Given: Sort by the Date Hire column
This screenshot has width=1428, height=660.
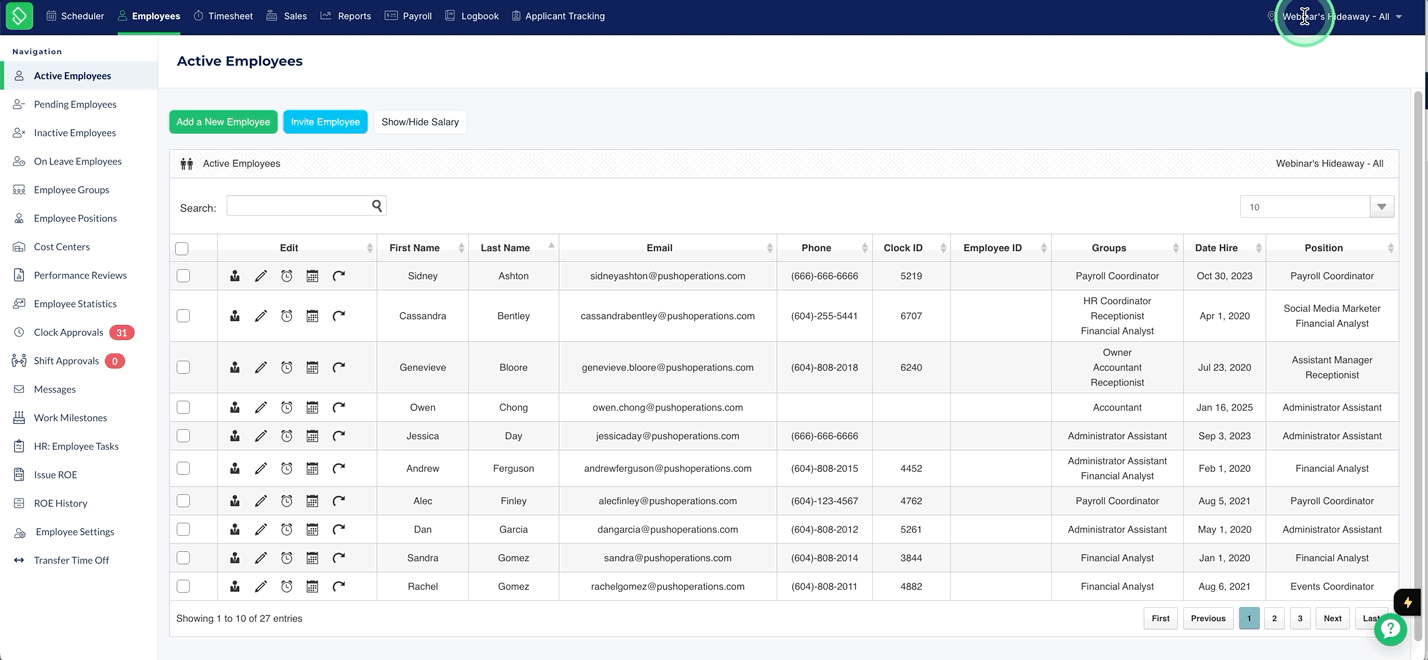Looking at the screenshot, I should coord(1225,248).
